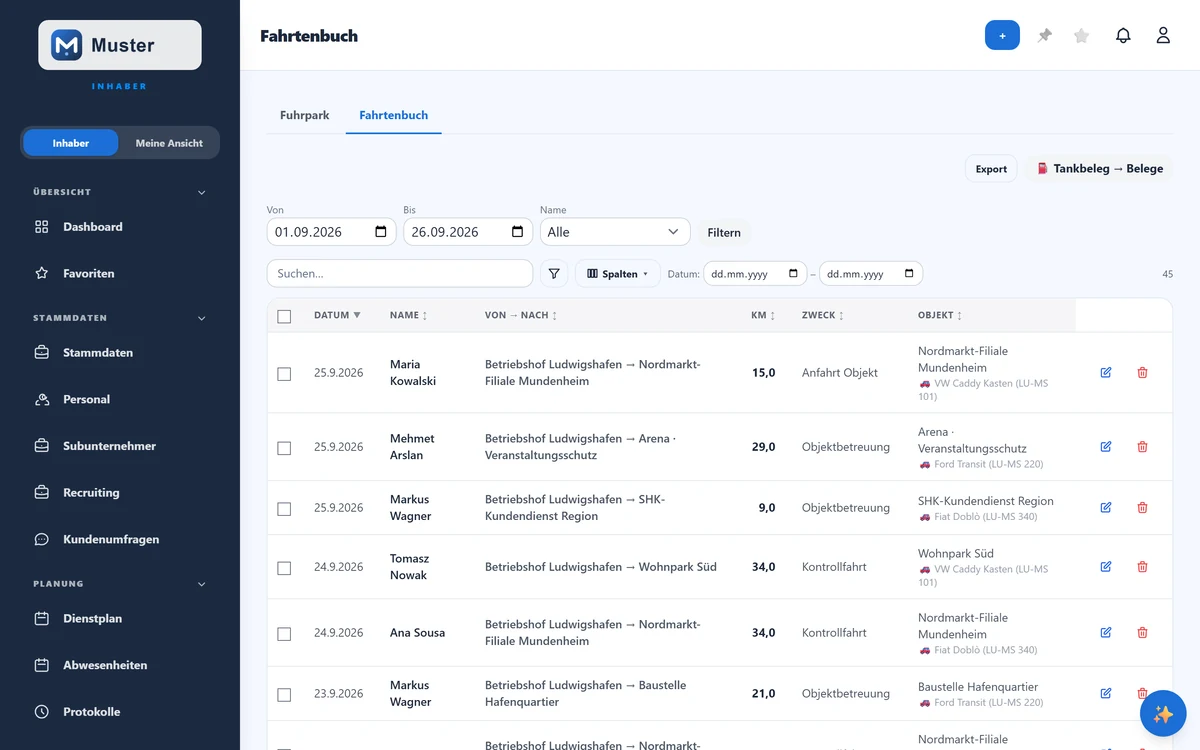Toggle the select-all checkbox in table header
Viewport: 1200px width, 750px height.
[284, 316]
